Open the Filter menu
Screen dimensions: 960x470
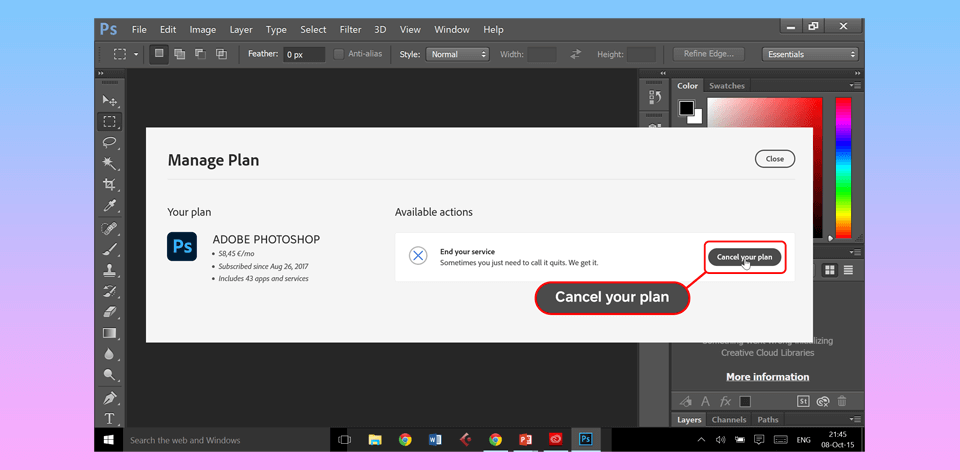(x=350, y=29)
